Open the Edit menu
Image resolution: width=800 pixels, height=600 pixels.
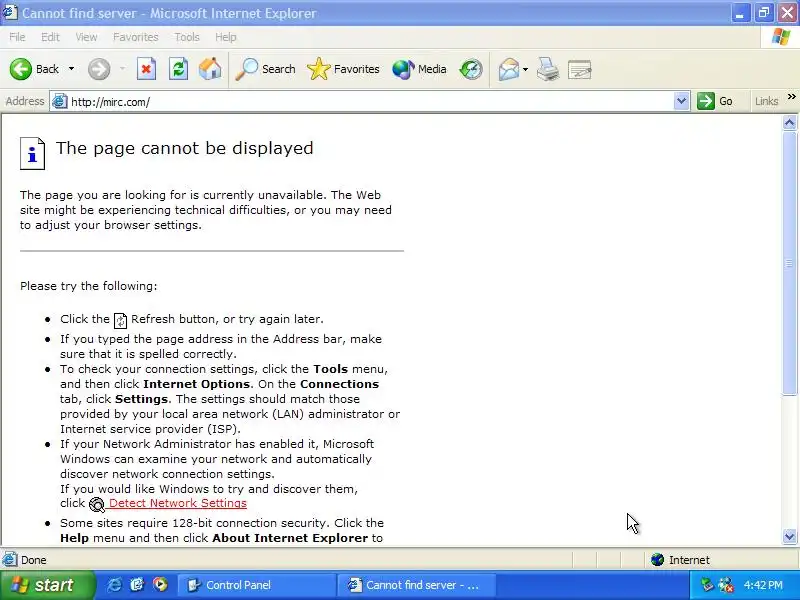[50, 37]
